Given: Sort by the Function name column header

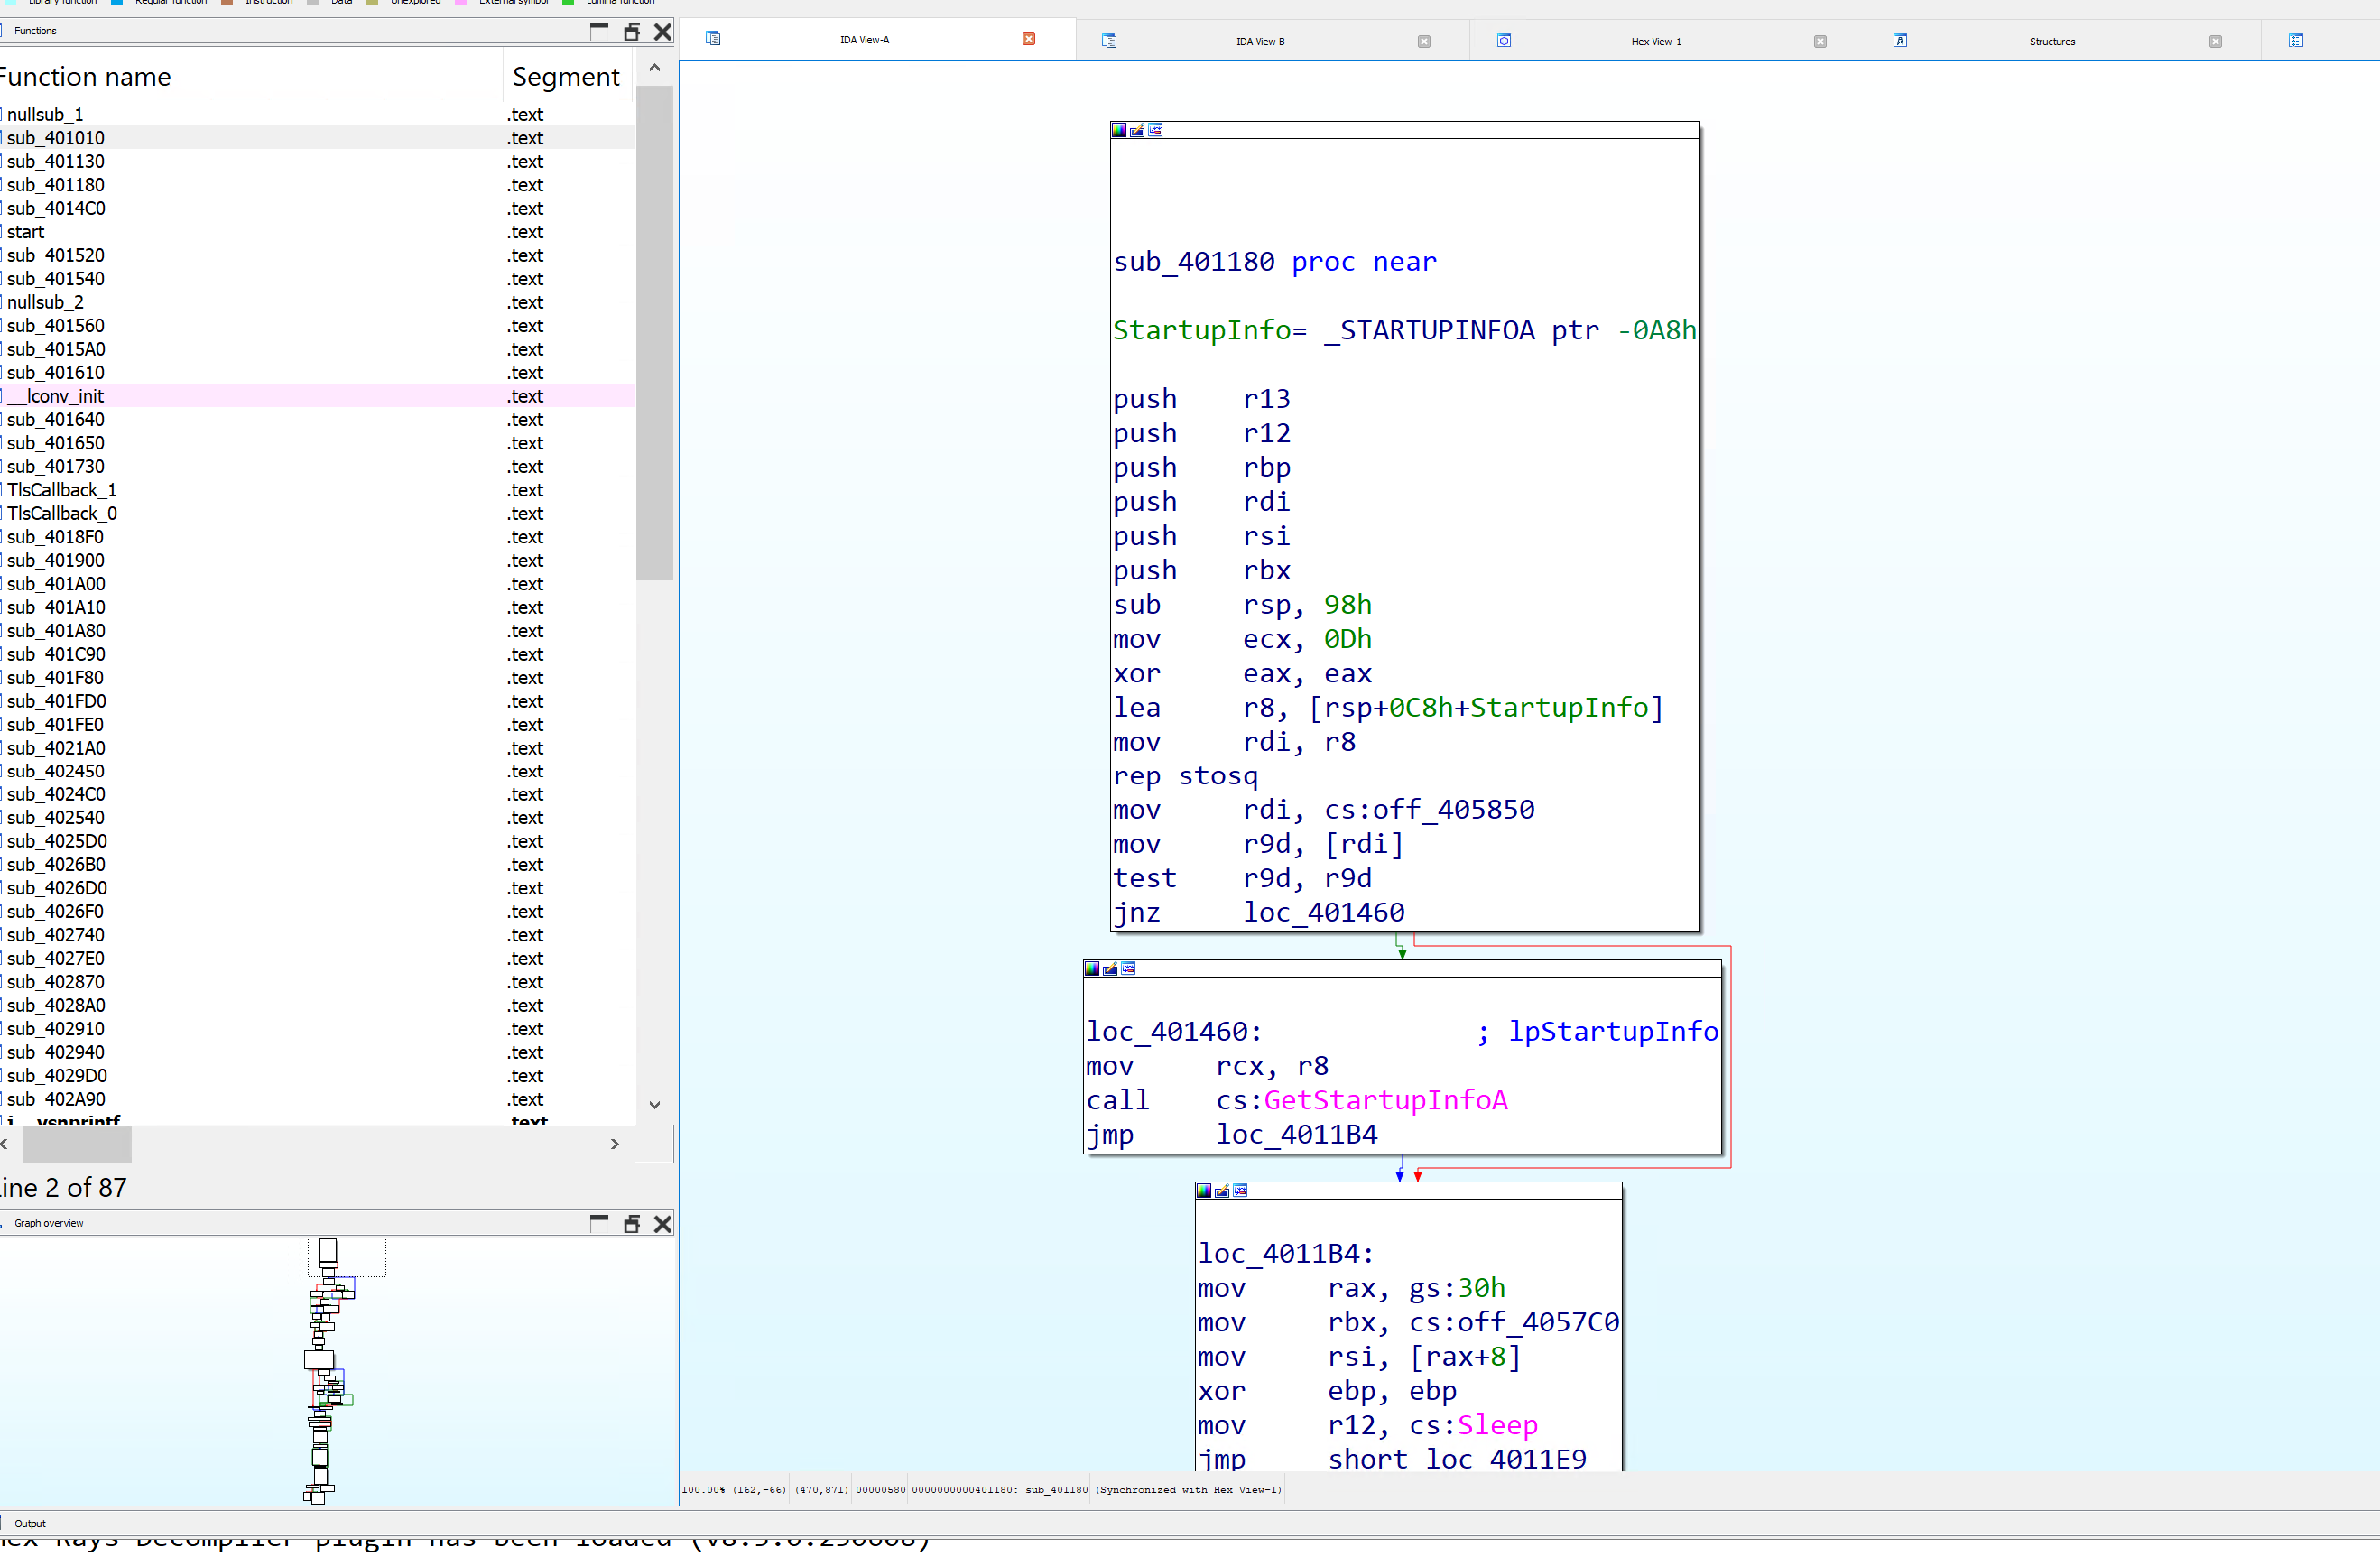Looking at the screenshot, I should [250, 77].
